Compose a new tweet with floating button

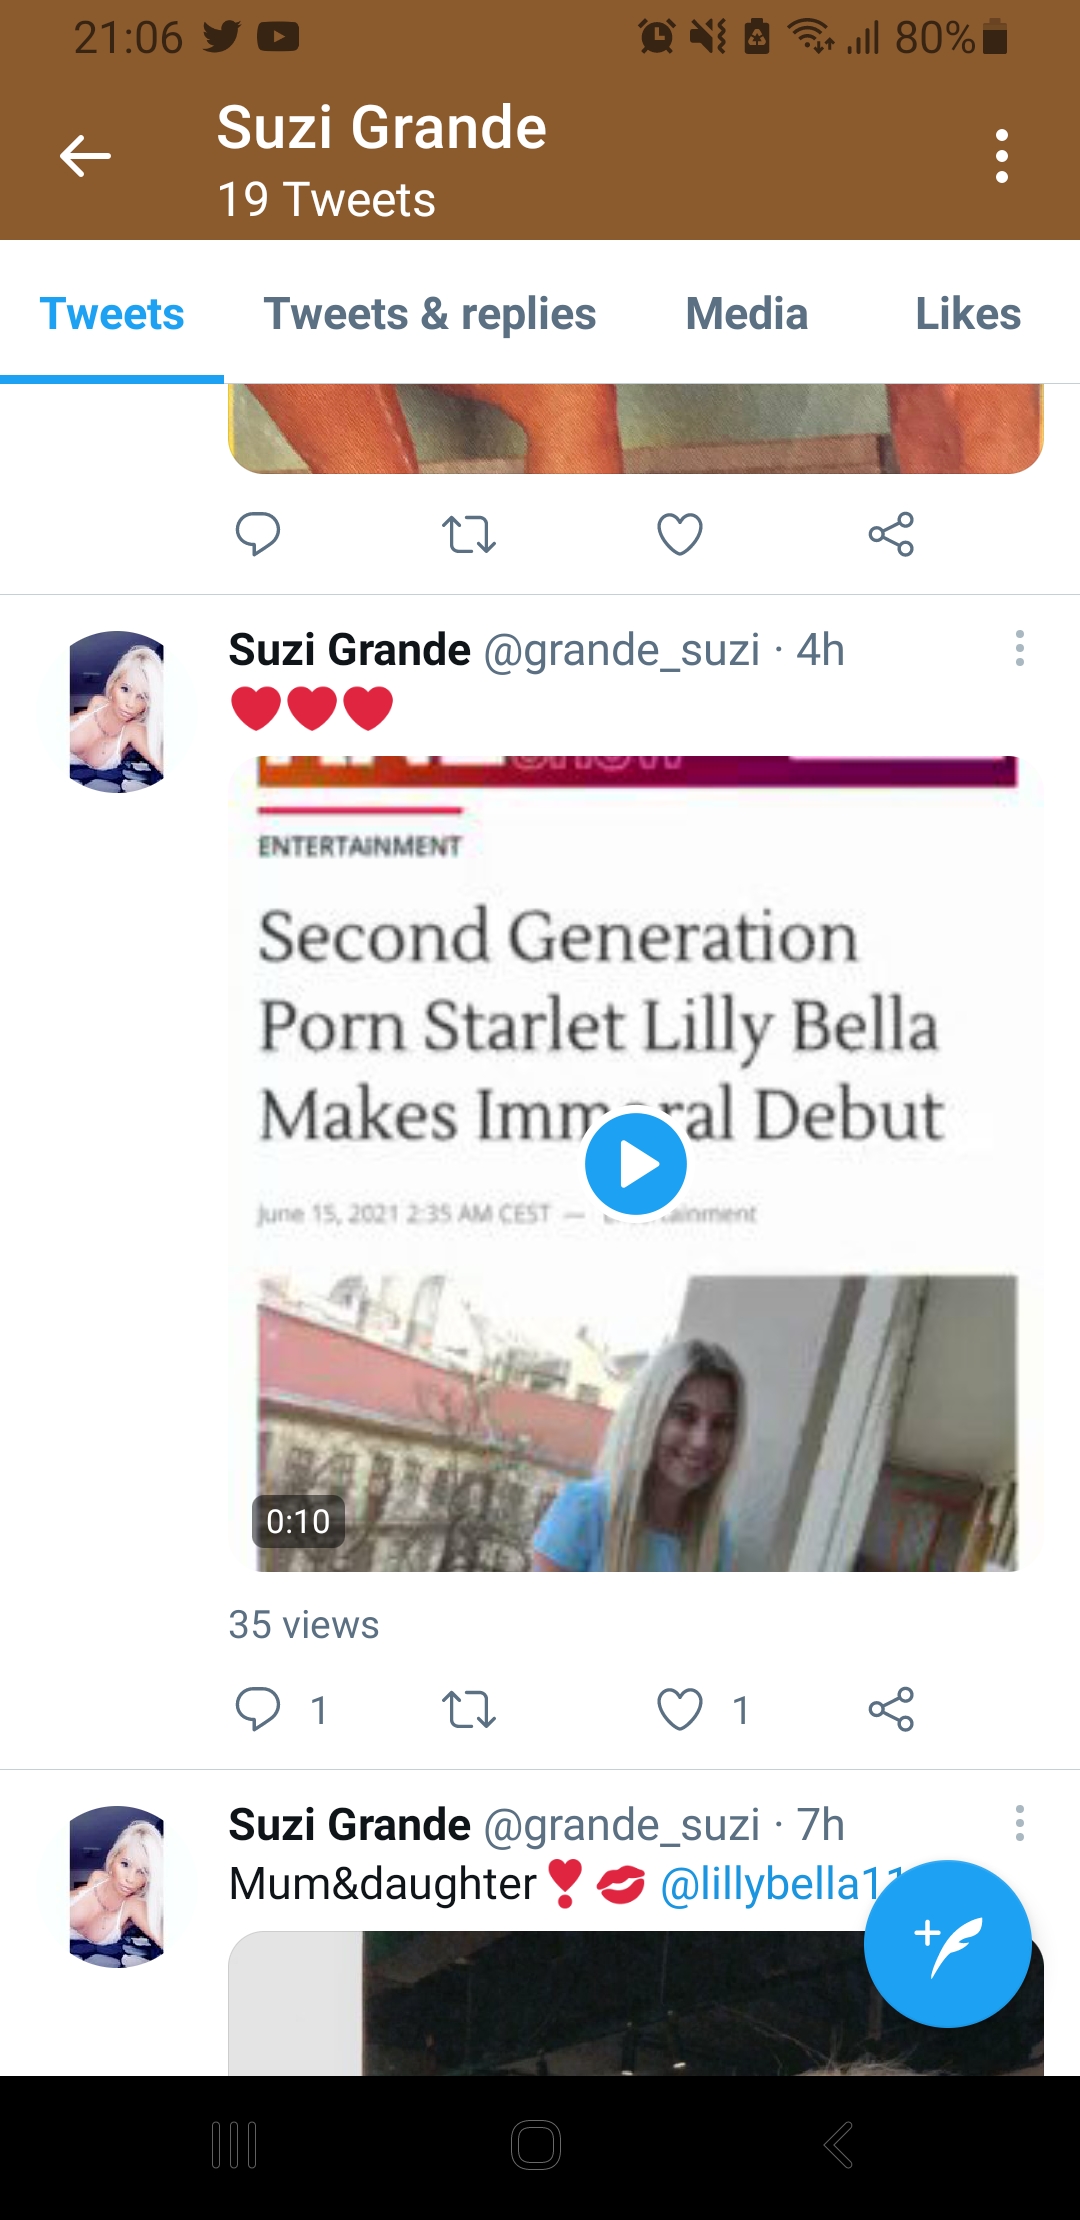947,1944
